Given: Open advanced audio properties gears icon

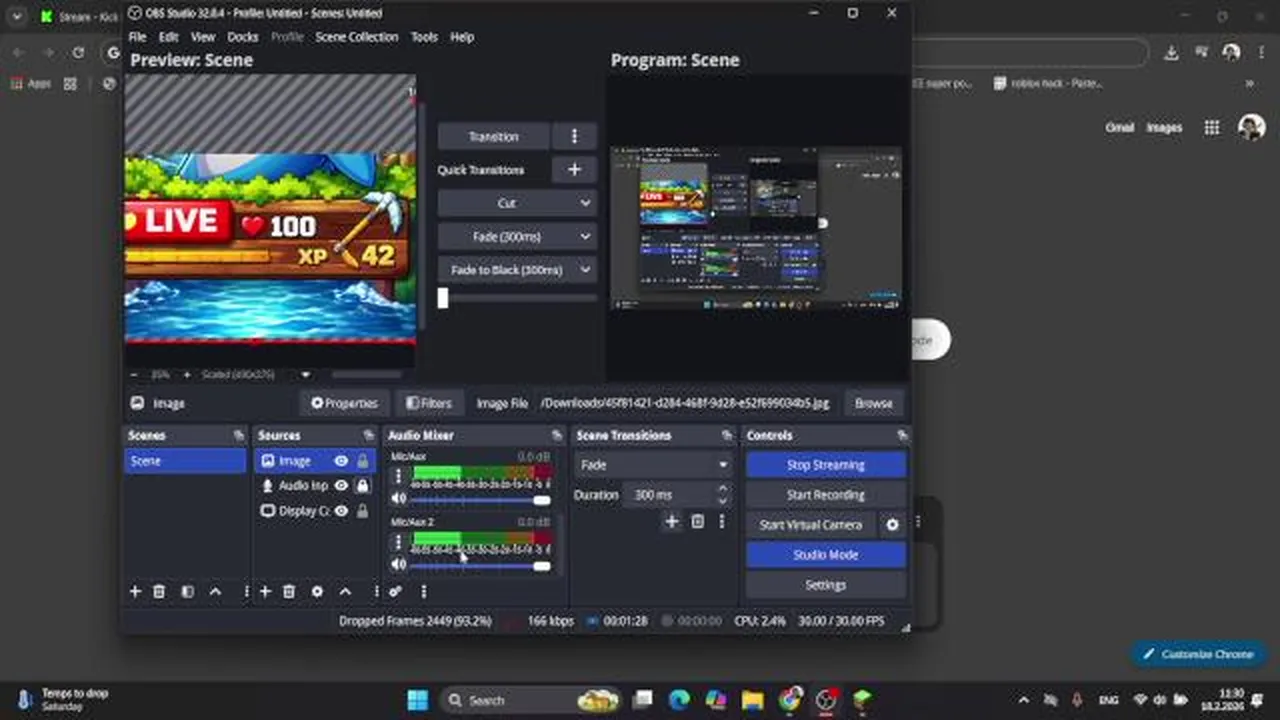Looking at the screenshot, I should click(x=396, y=592).
